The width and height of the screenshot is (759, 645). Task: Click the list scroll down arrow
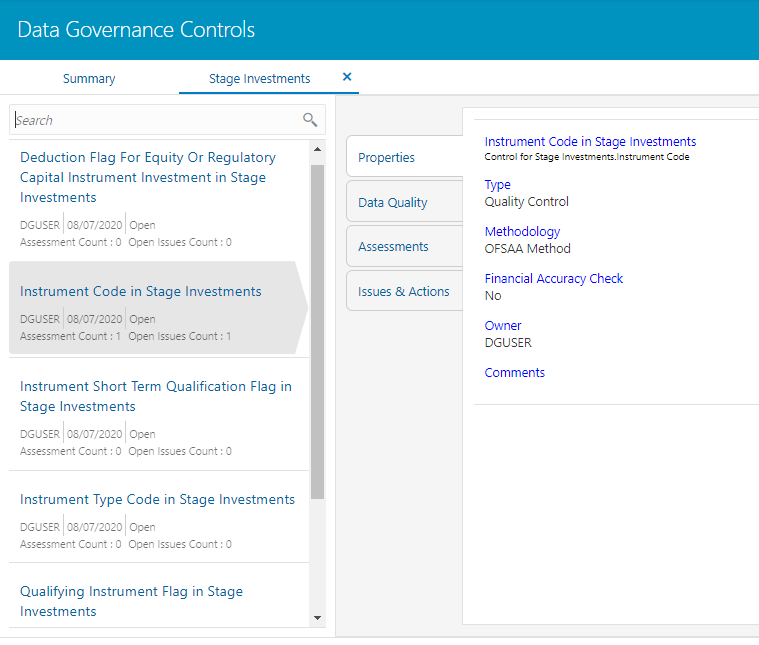[x=318, y=617]
